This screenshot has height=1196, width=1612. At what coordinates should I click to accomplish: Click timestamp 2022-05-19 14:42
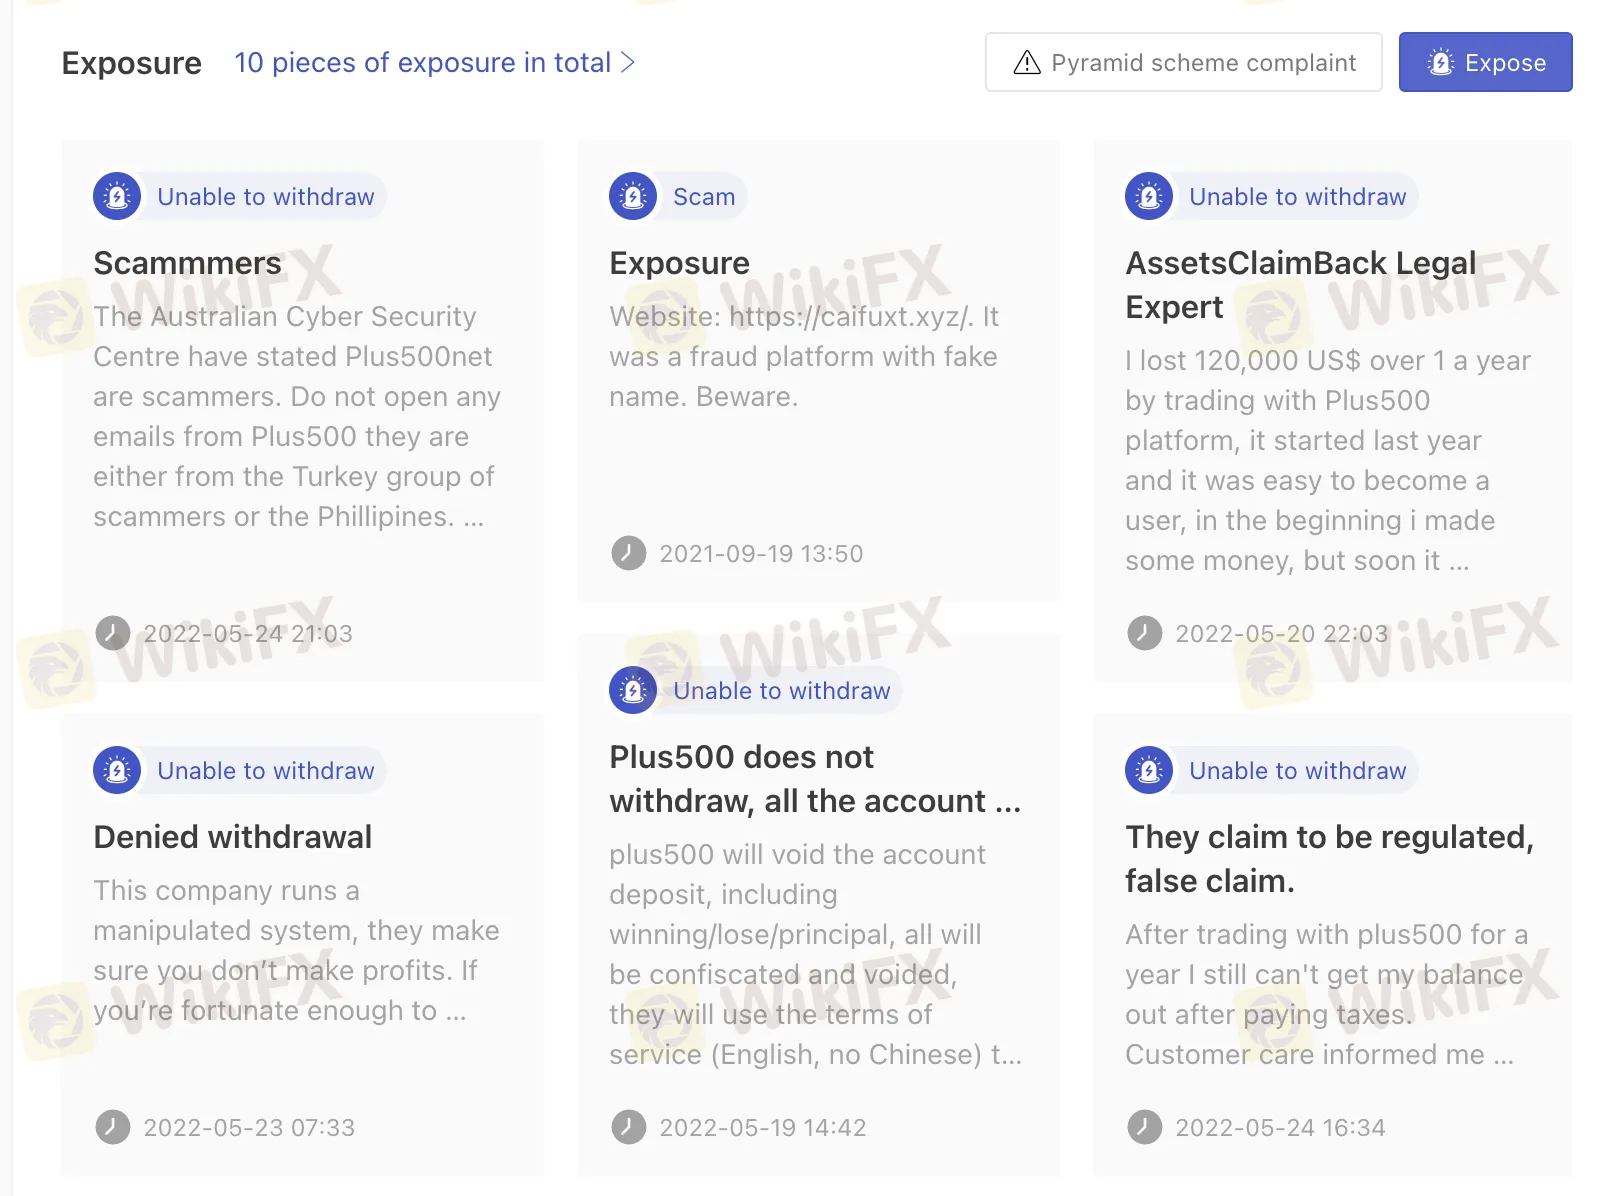(x=763, y=1128)
